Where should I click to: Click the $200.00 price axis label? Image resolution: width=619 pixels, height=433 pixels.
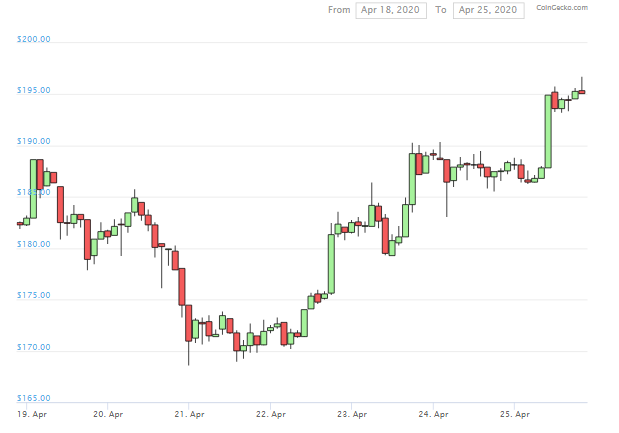34,40
